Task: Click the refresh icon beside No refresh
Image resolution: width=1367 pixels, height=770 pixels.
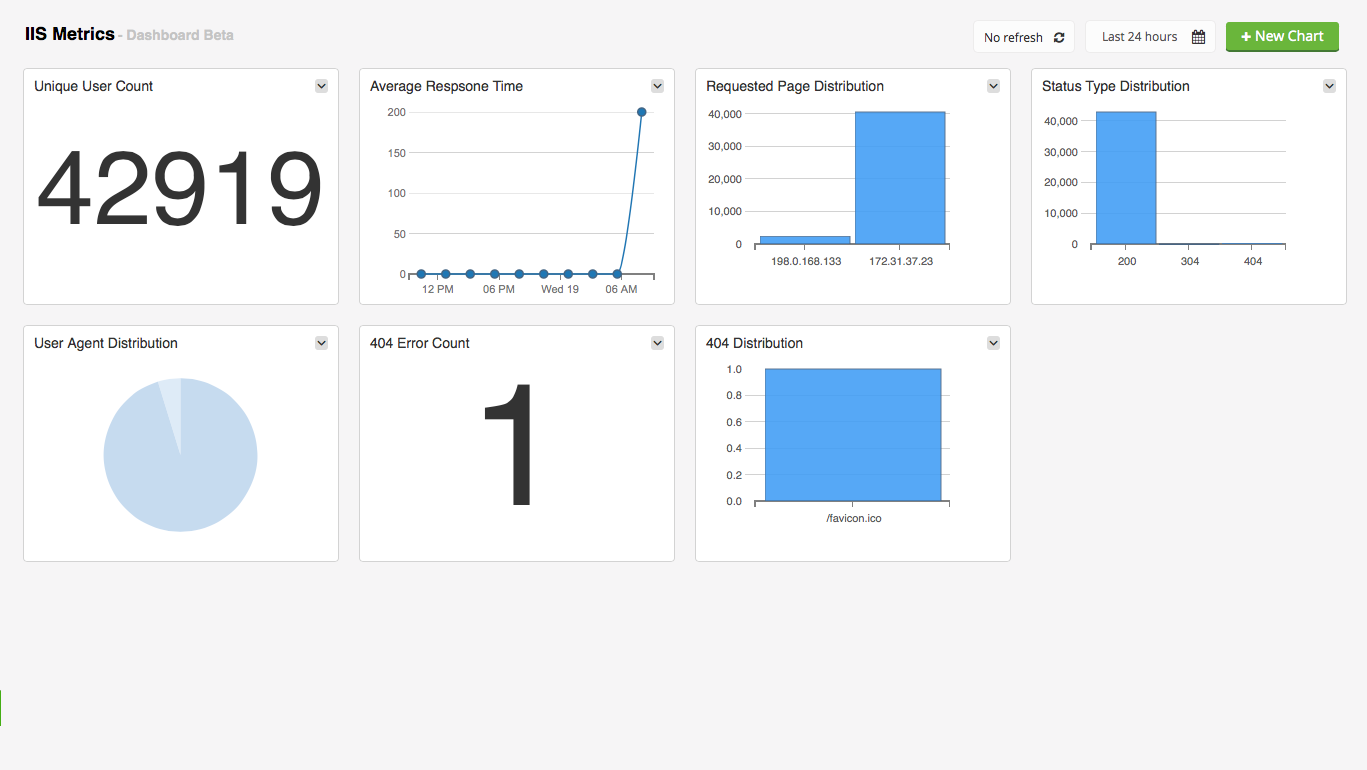Action: [1059, 37]
